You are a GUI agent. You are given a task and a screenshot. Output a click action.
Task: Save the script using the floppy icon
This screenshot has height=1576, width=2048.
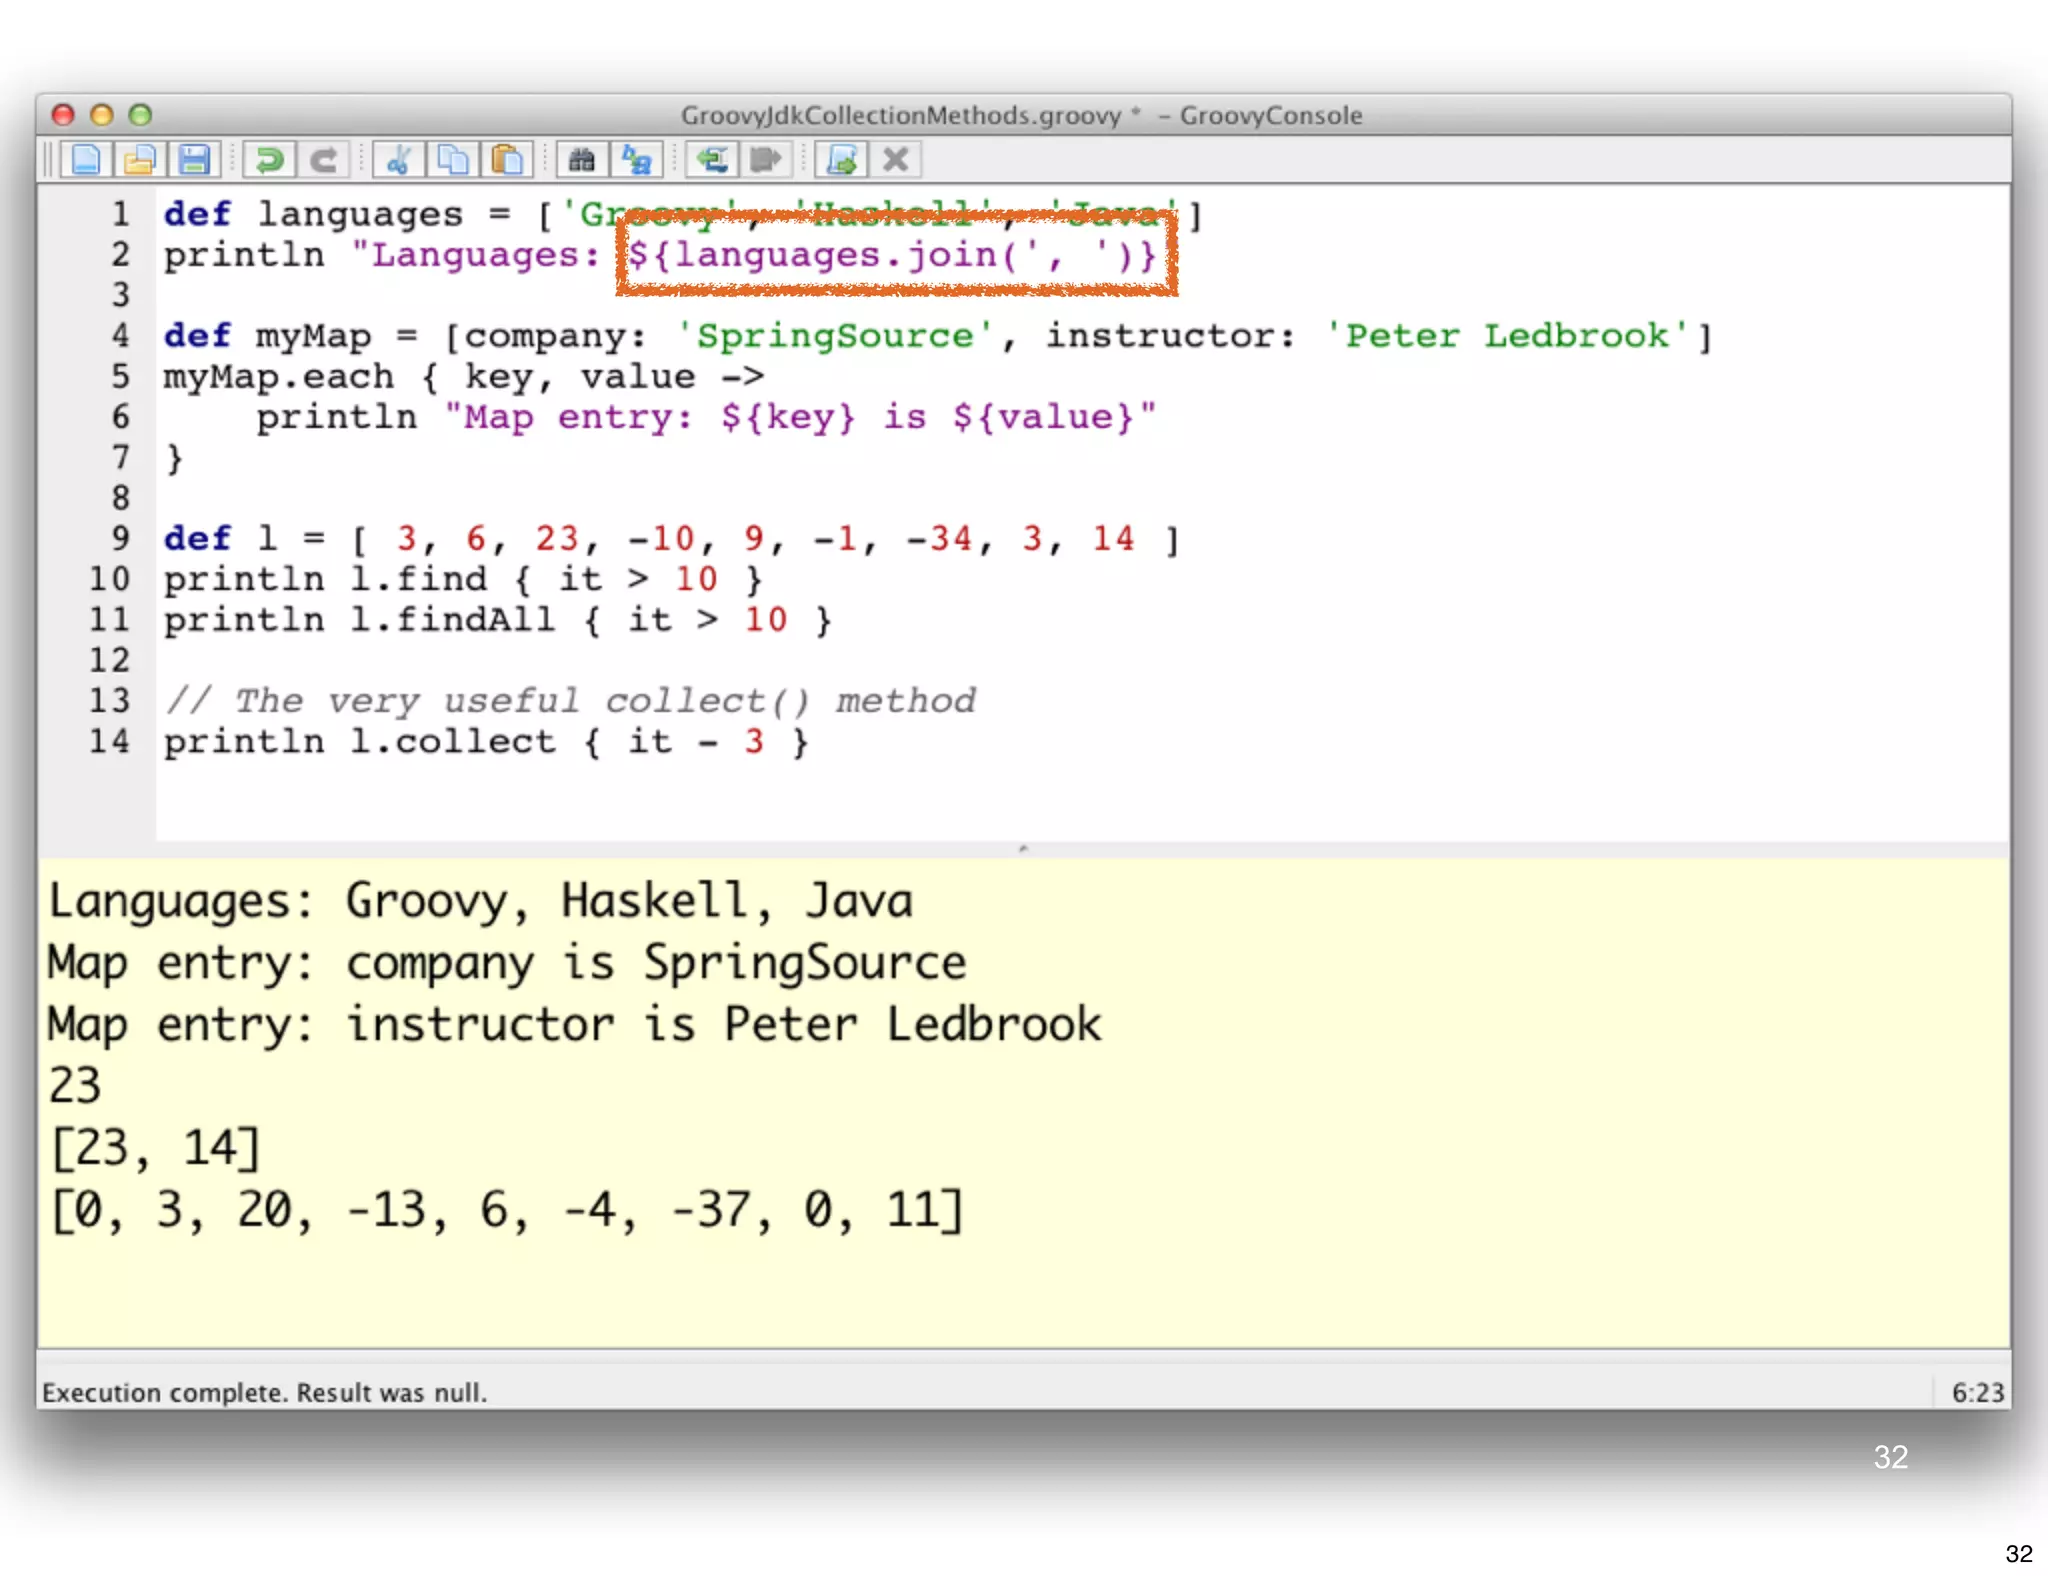tap(194, 160)
